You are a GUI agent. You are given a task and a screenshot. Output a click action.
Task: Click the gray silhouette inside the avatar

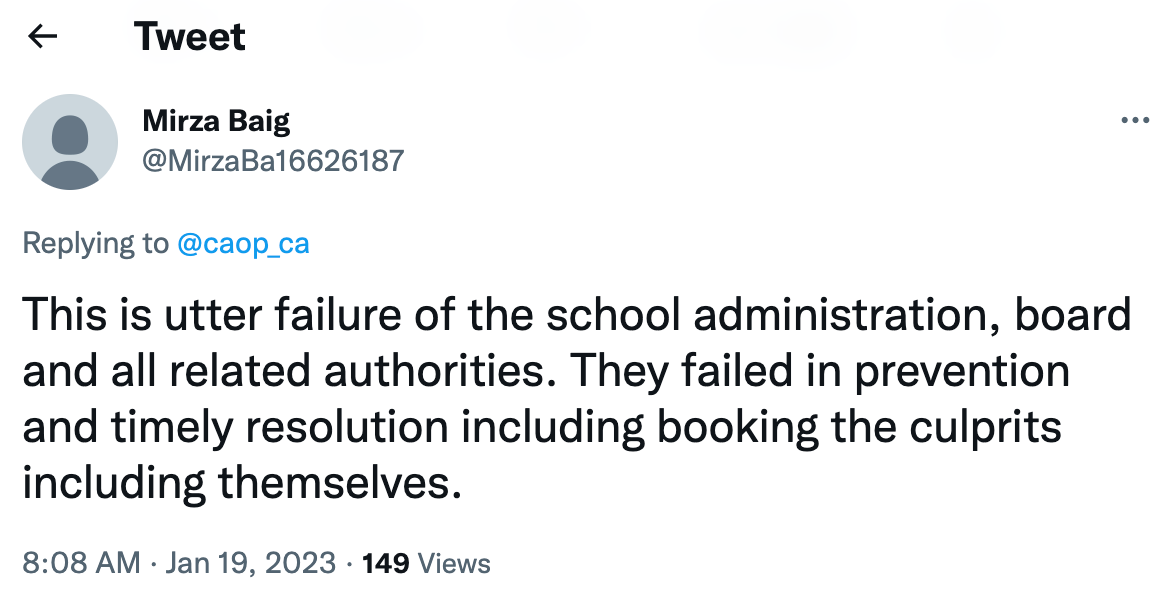(70, 152)
